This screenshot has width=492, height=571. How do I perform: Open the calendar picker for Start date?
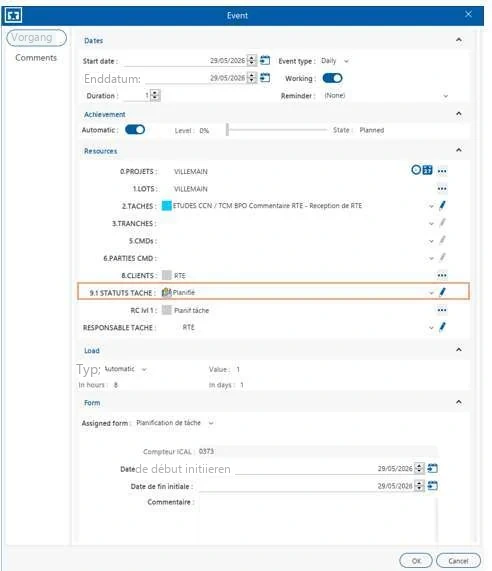click(x=265, y=60)
